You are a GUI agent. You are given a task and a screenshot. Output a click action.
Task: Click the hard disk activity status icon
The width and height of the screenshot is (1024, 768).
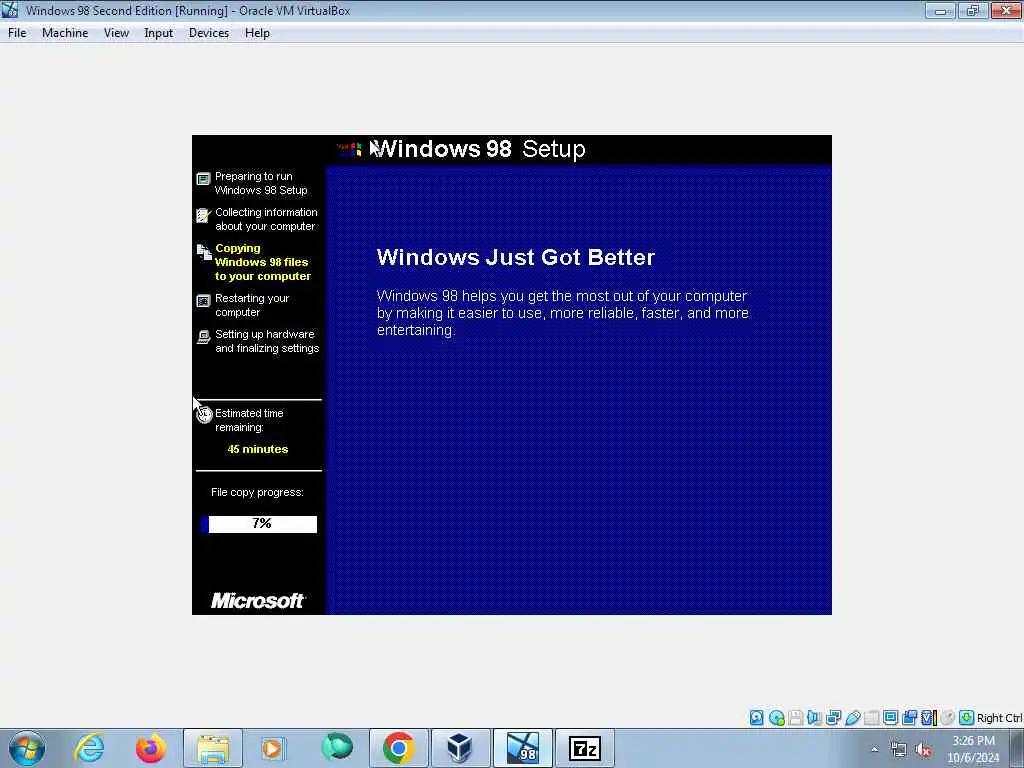pyautogui.click(x=756, y=718)
